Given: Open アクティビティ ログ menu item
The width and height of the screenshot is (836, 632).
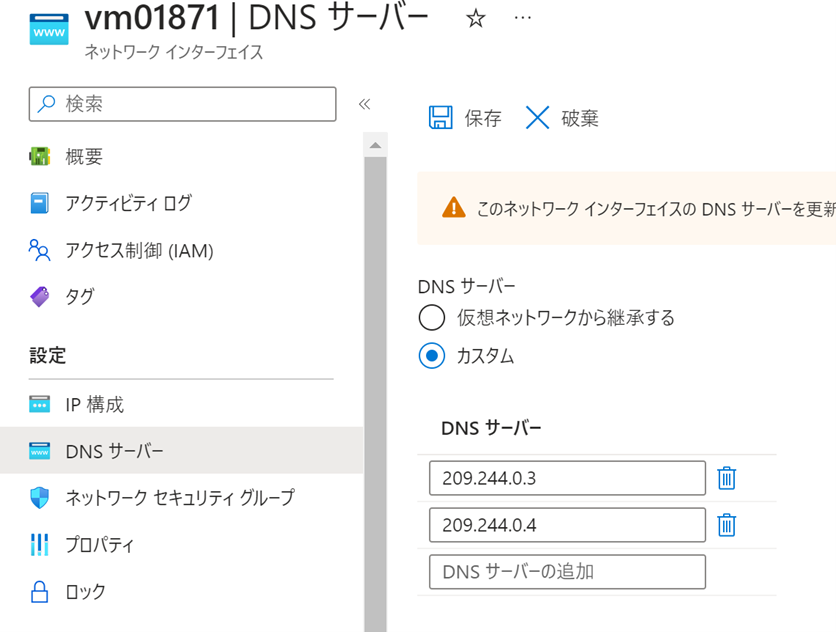Looking at the screenshot, I should [x=128, y=203].
